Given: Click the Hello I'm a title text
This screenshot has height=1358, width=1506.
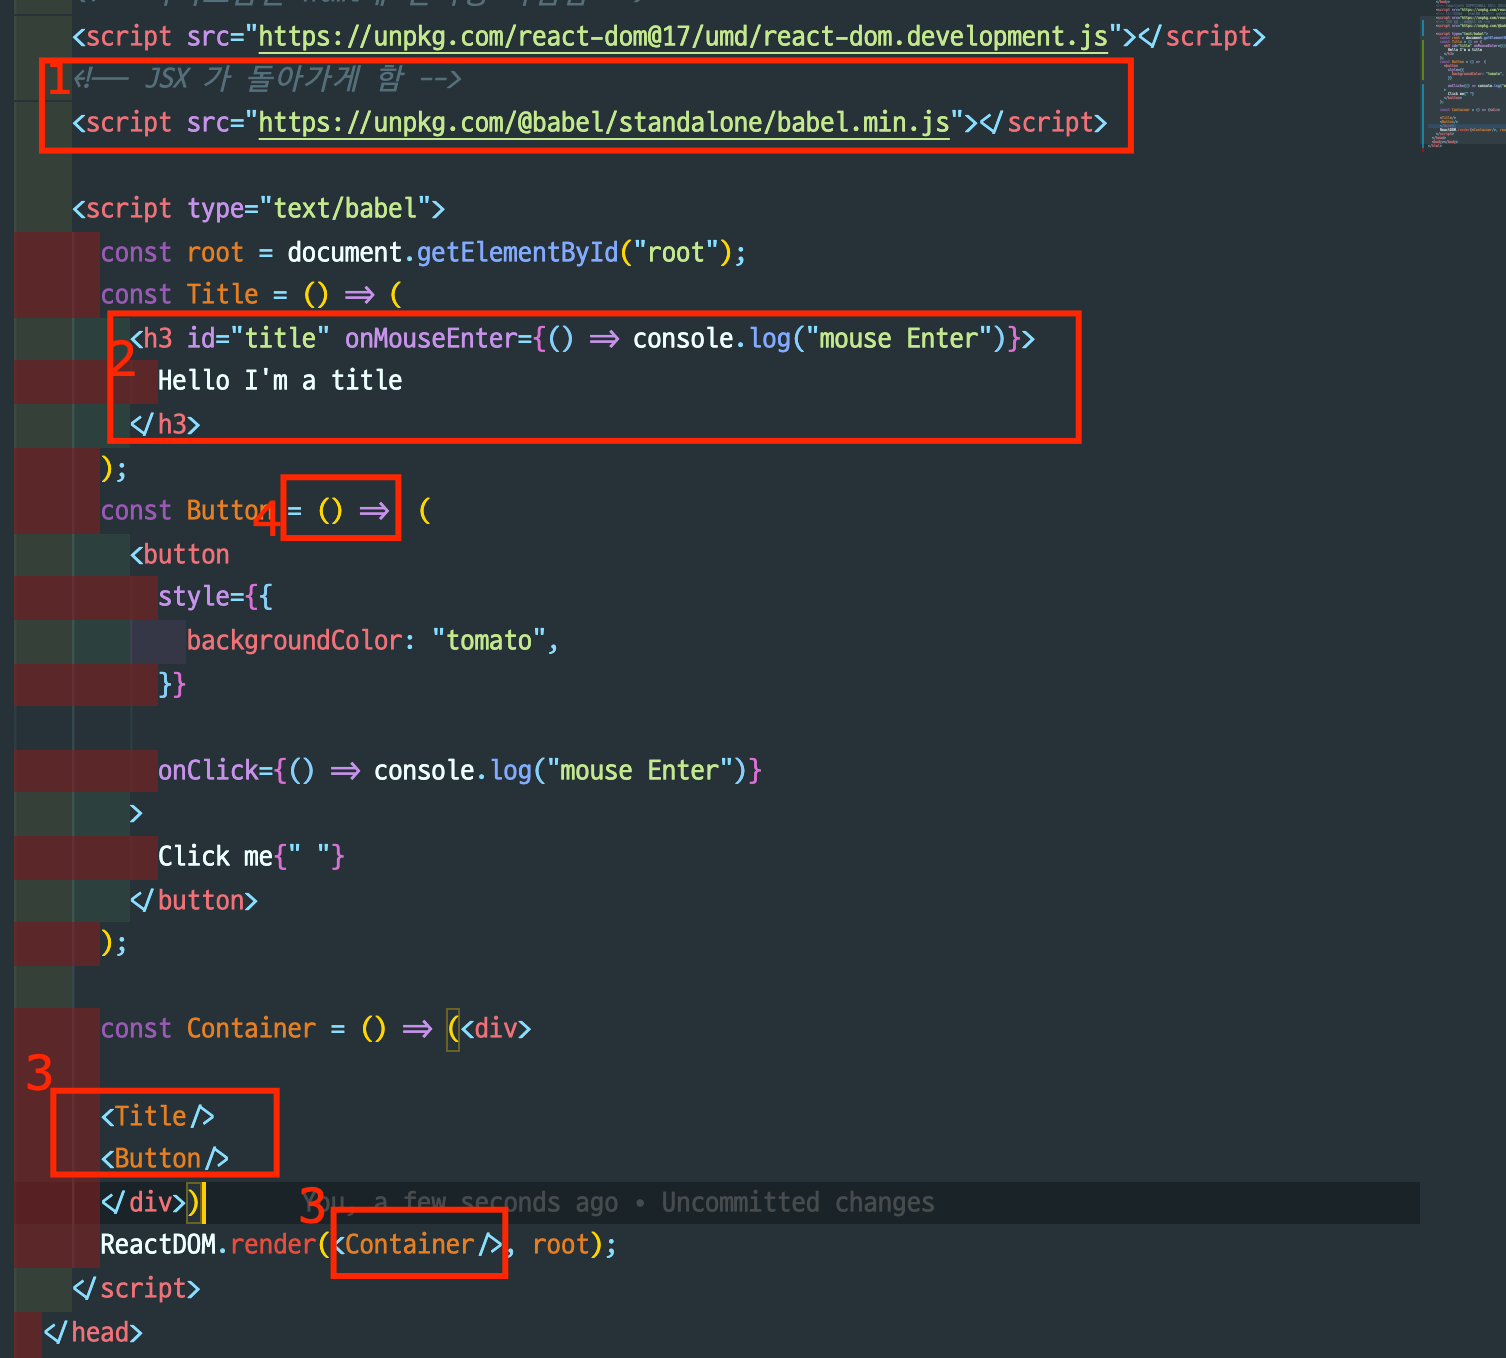Looking at the screenshot, I should [280, 380].
